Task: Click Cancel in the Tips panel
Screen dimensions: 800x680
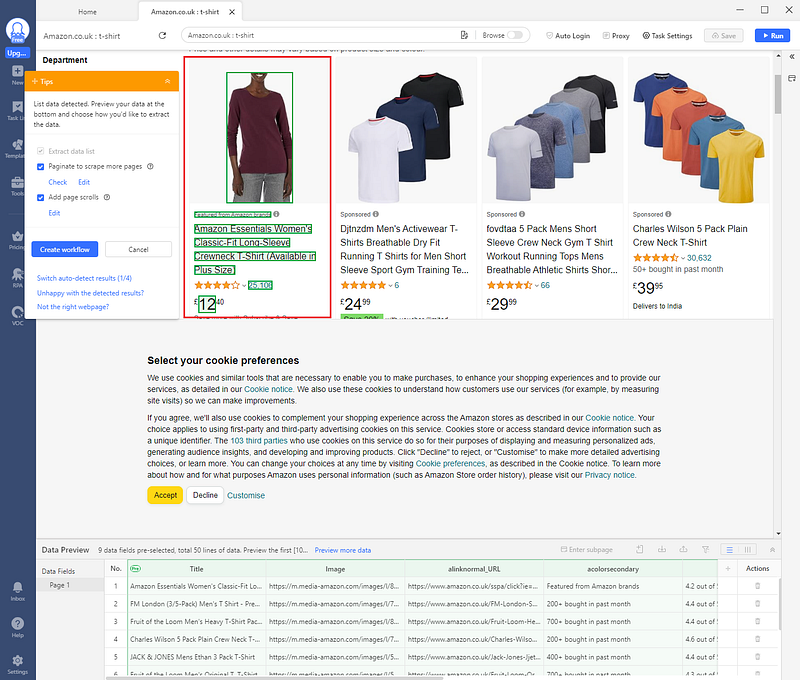Action: tap(138, 249)
